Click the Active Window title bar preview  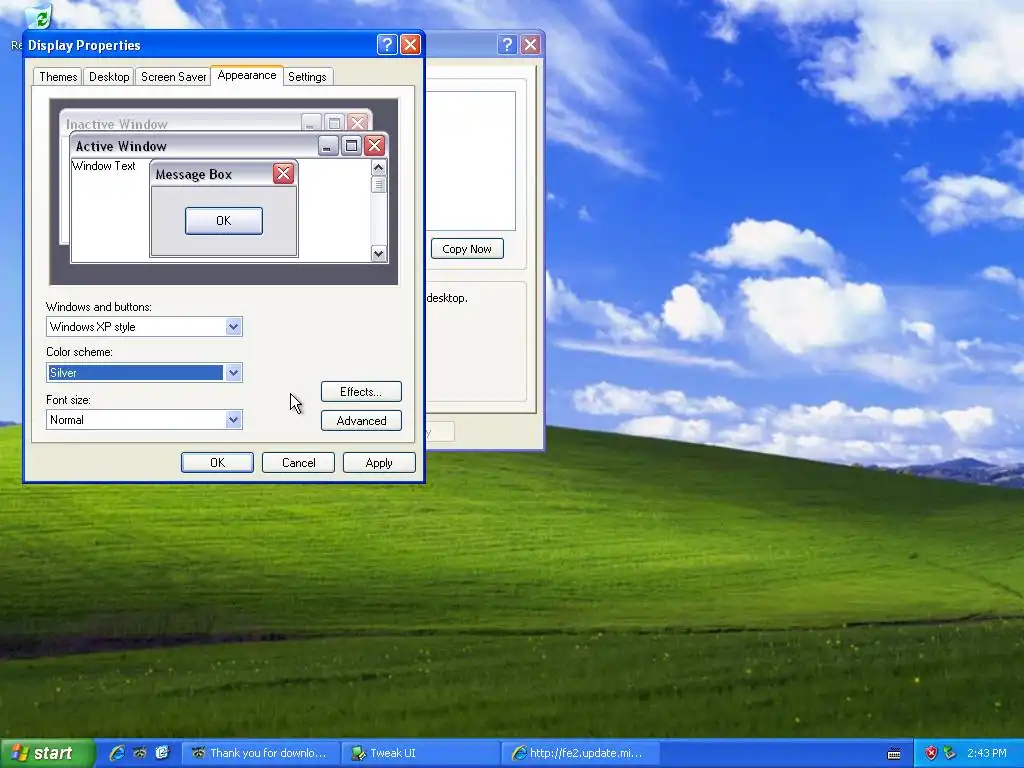tap(229, 146)
